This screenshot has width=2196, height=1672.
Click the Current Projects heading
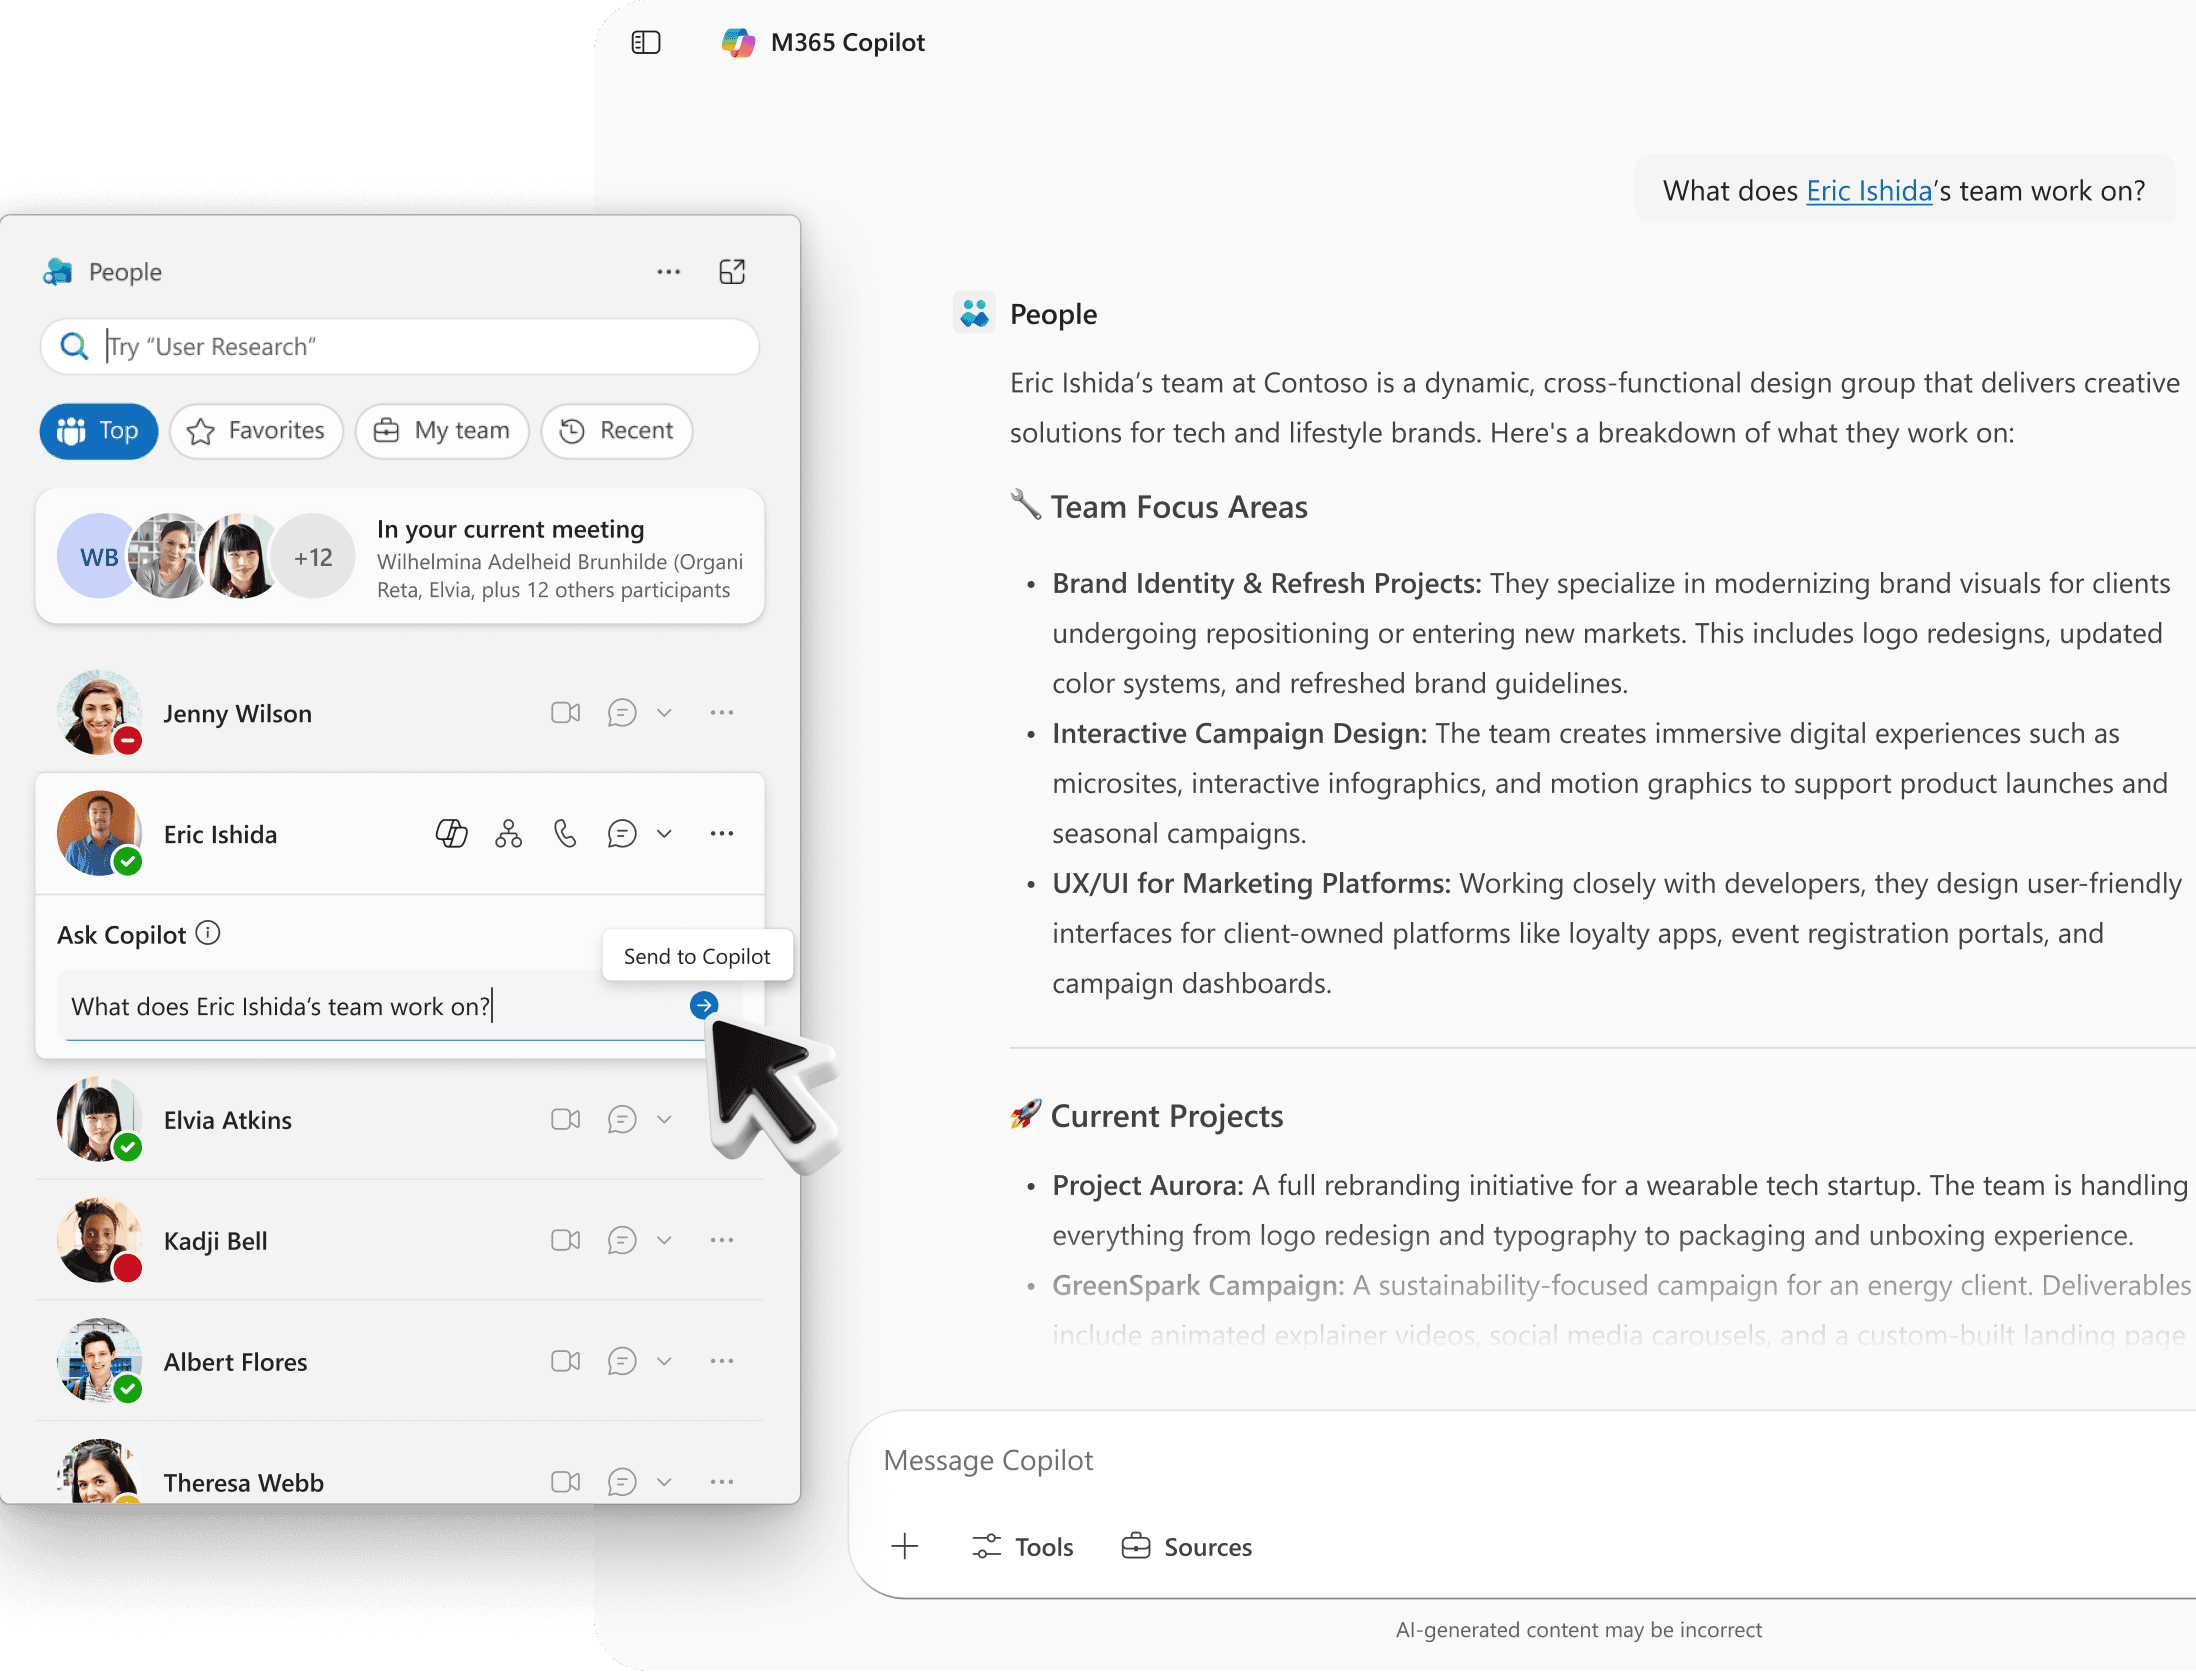pyautogui.click(x=1167, y=1116)
